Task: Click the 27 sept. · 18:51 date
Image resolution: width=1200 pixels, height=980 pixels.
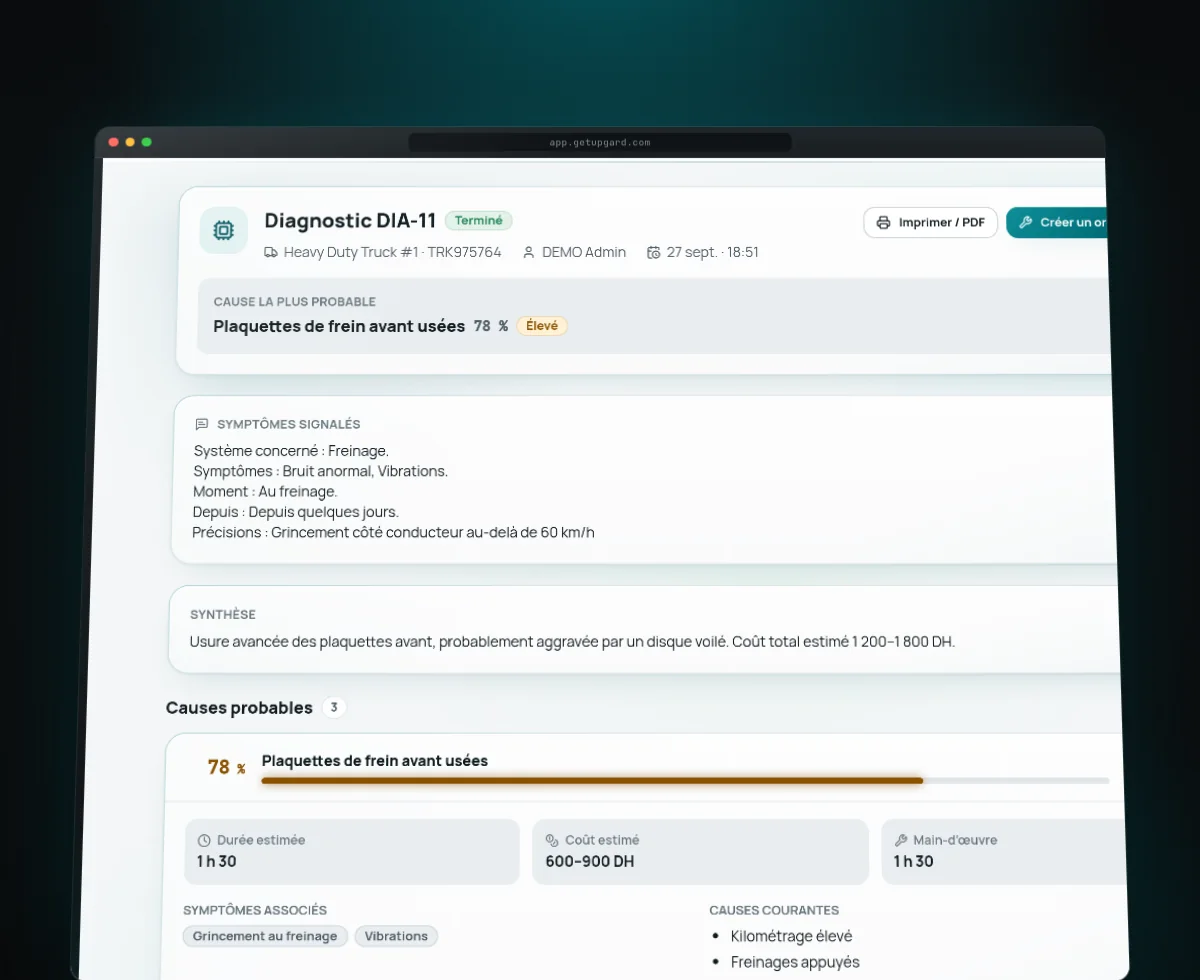Action: 712,252
